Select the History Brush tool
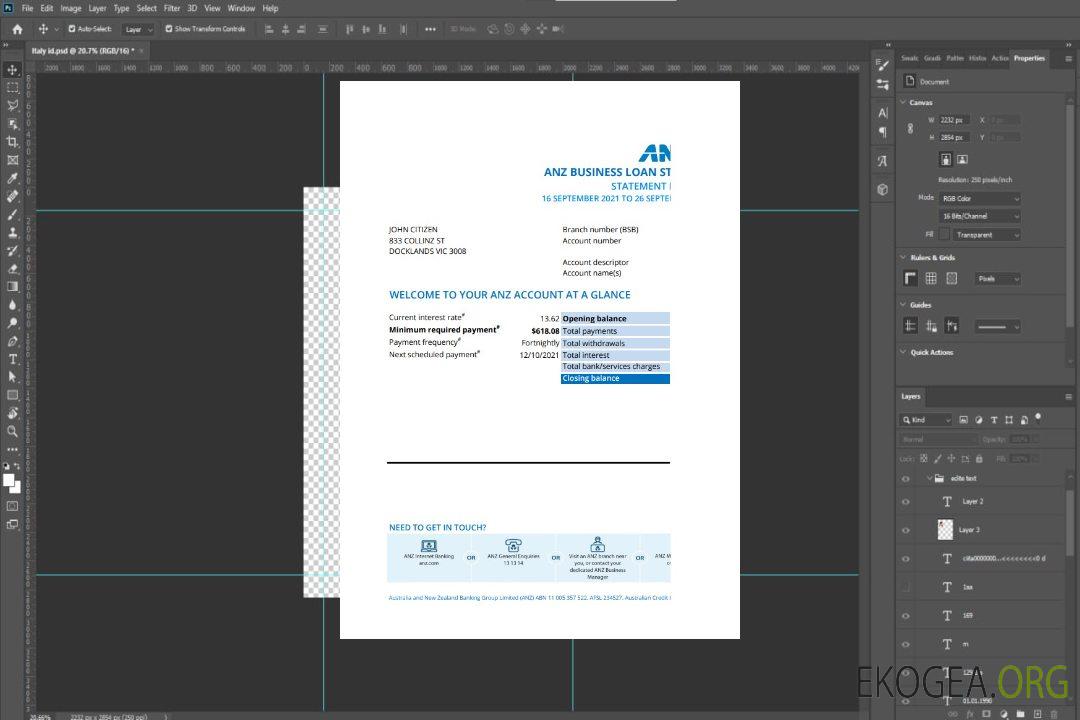 coord(12,251)
